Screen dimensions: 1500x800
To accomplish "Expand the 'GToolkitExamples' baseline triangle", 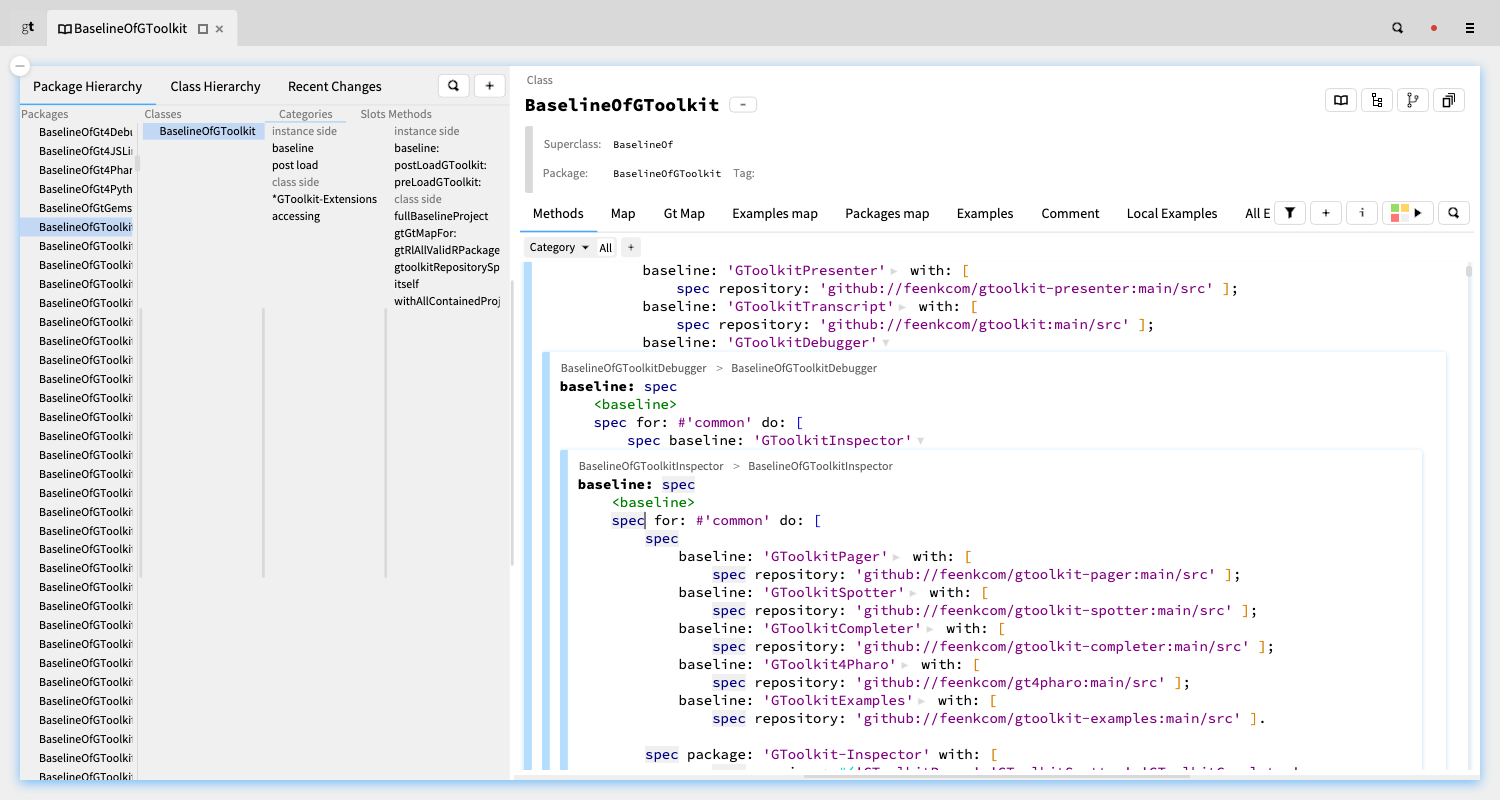I will pos(921,701).
